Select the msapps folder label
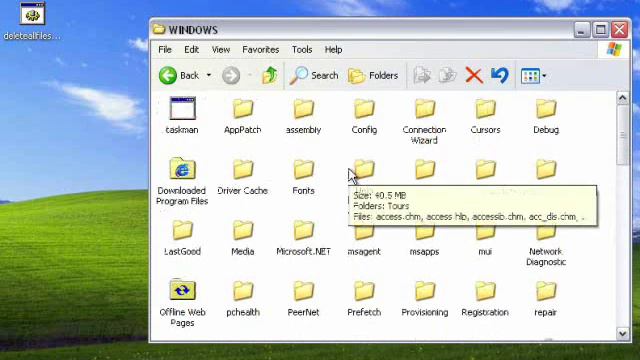The width and height of the screenshot is (640, 360). coord(424,252)
